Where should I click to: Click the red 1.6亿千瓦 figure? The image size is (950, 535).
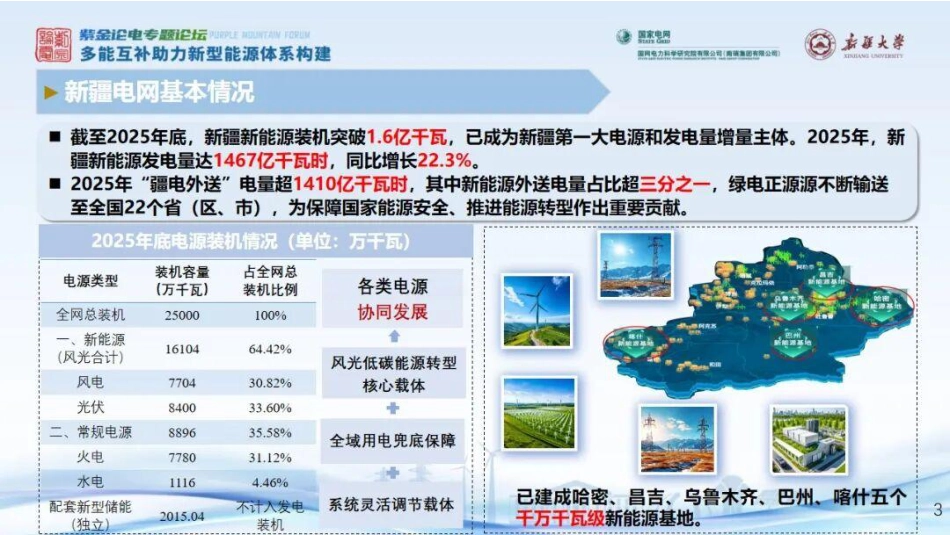[407, 137]
